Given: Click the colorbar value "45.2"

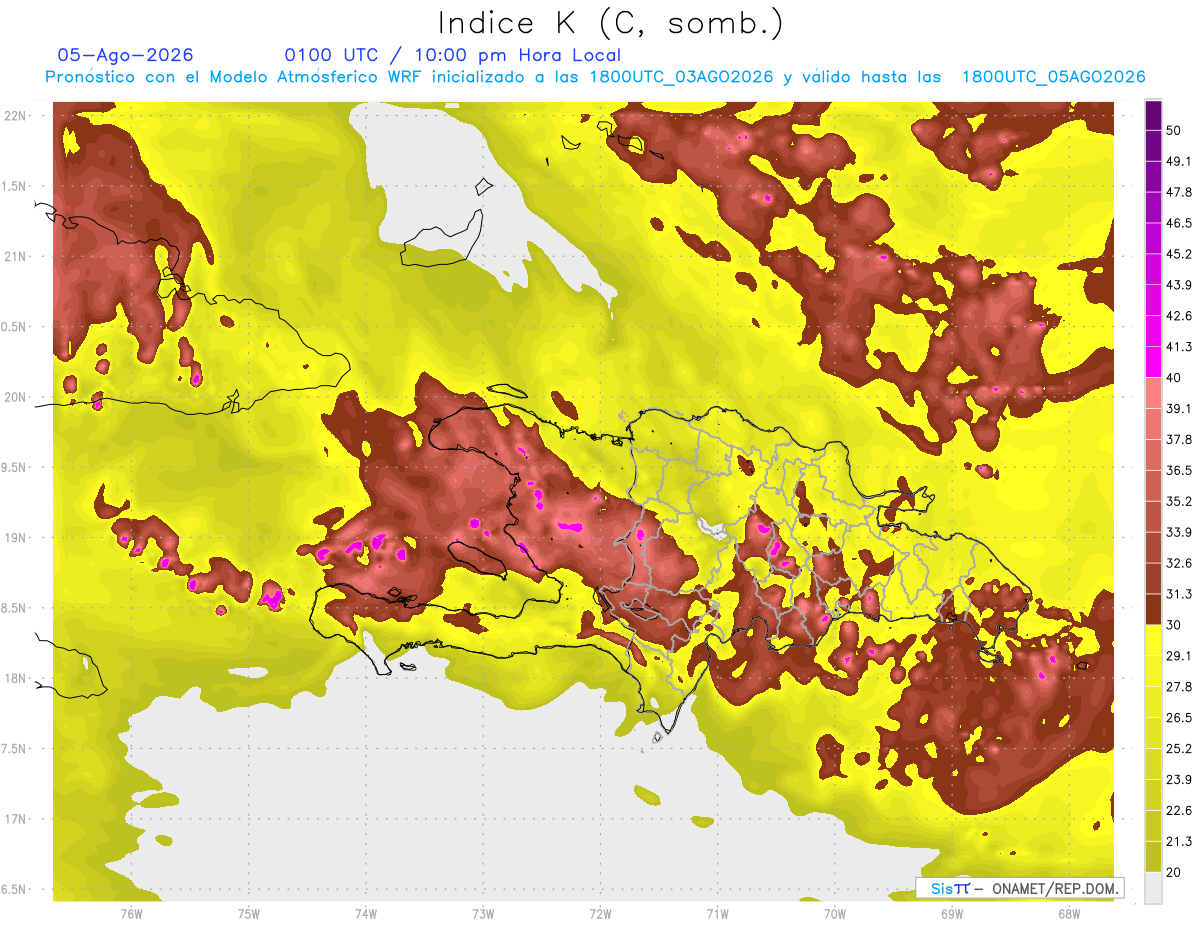Looking at the screenshot, I should coord(1178,254).
